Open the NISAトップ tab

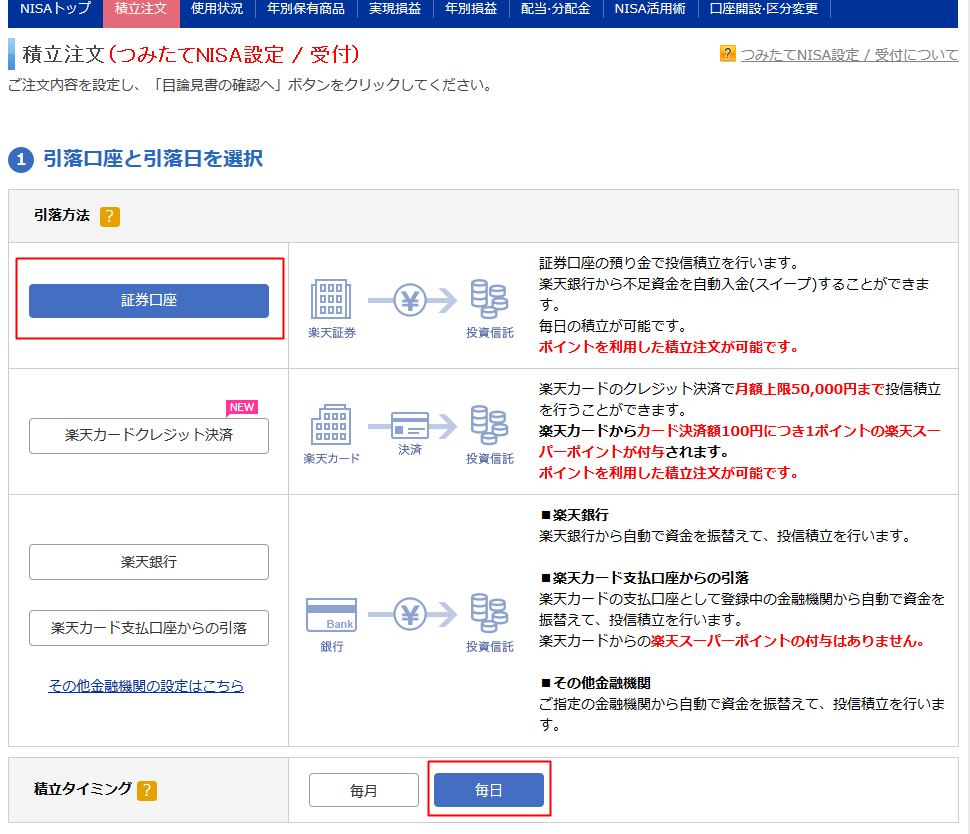[55, 10]
